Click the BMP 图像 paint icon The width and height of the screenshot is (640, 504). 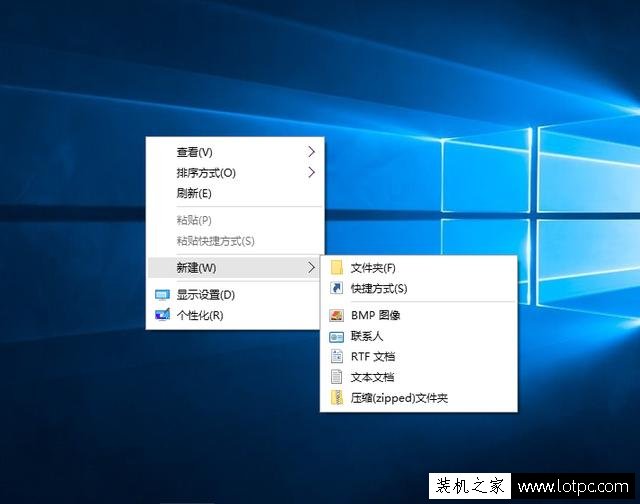(337, 315)
